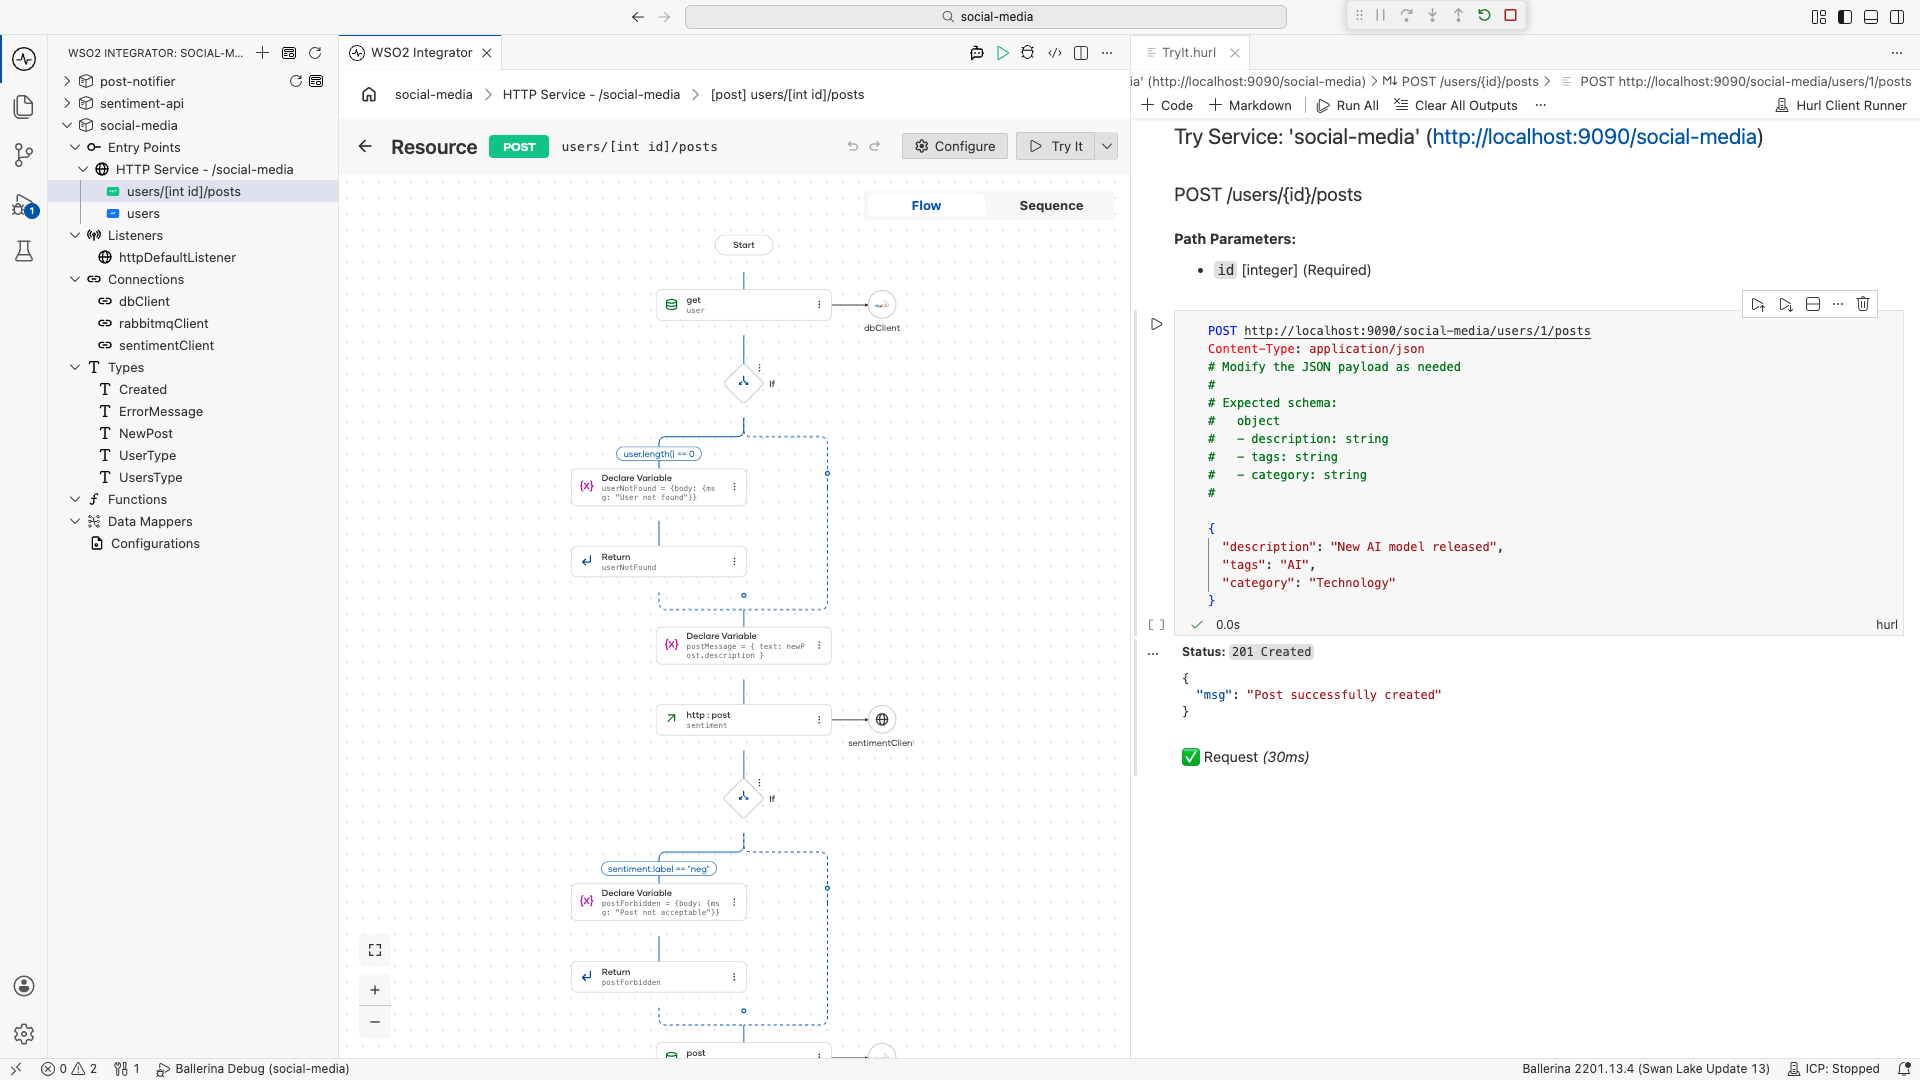Pause debugging from the debug toolbar
1920x1080 pixels.
(x=1380, y=15)
